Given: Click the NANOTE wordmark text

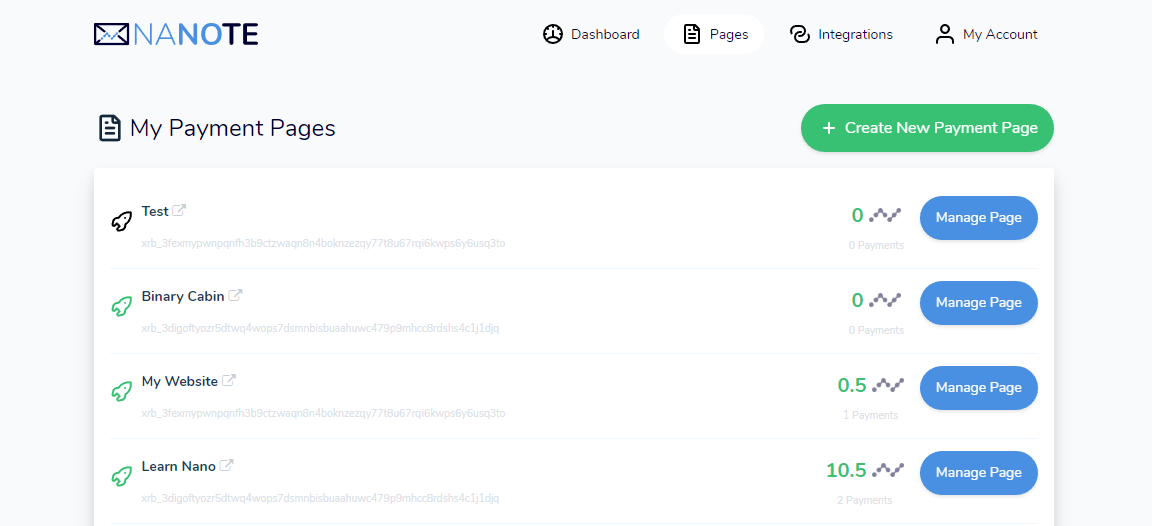Looking at the screenshot, I should [196, 34].
